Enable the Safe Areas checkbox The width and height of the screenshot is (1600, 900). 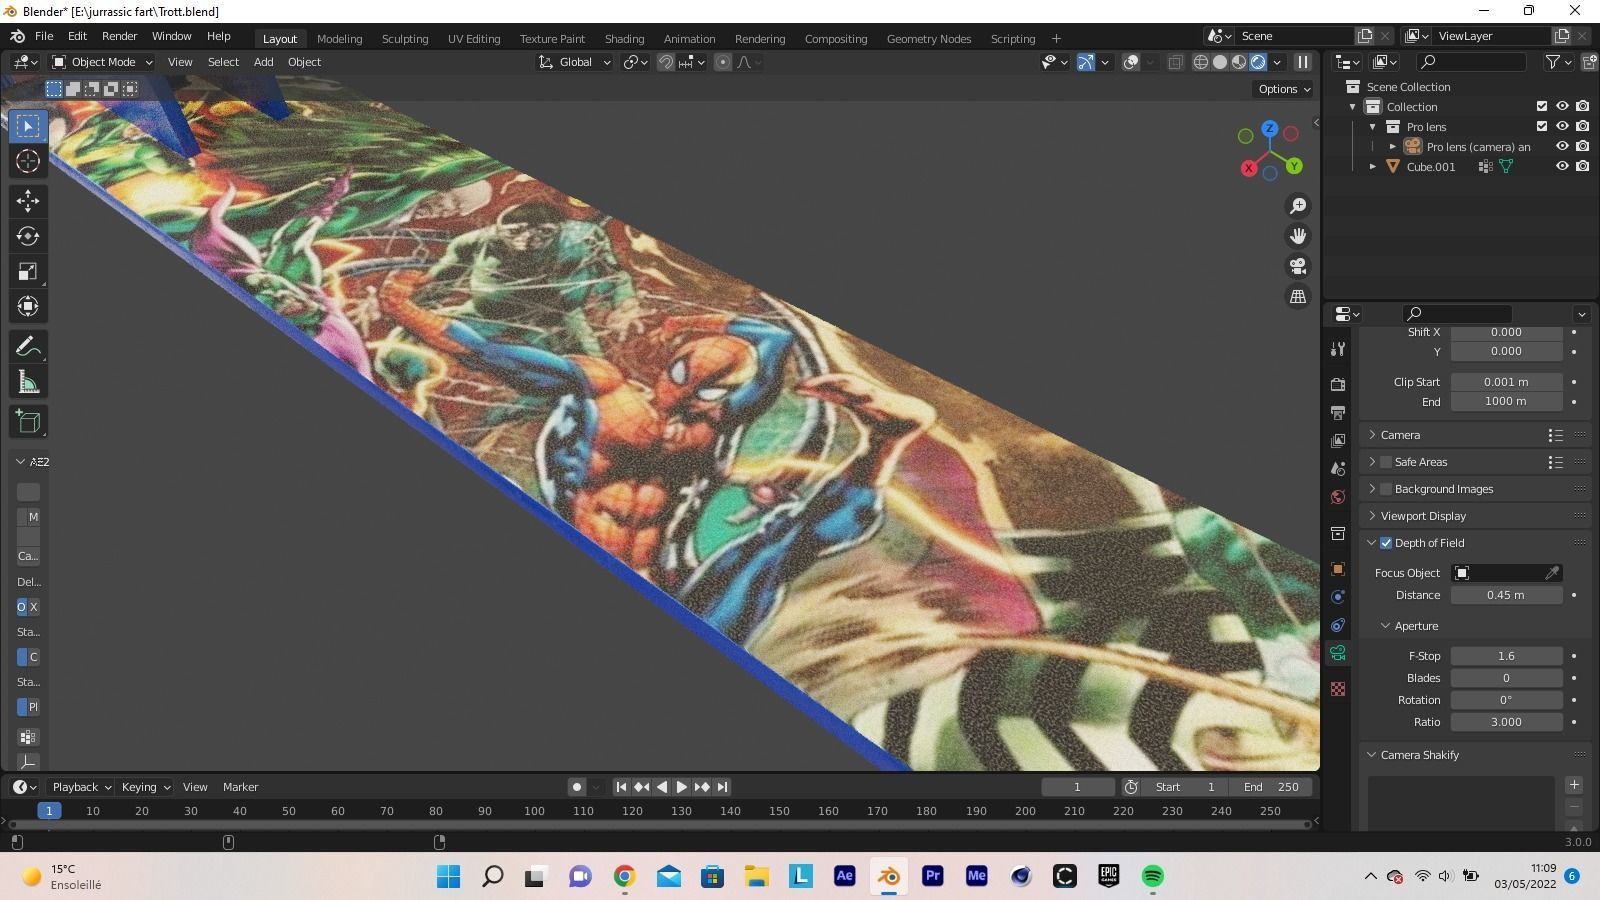pyautogui.click(x=1386, y=462)
